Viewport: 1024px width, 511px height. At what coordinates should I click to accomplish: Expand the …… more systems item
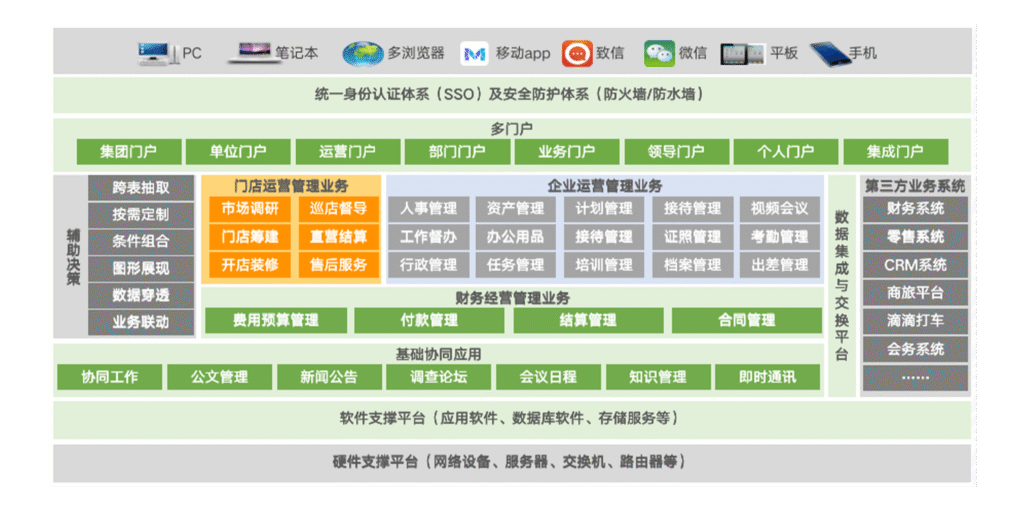914,377
